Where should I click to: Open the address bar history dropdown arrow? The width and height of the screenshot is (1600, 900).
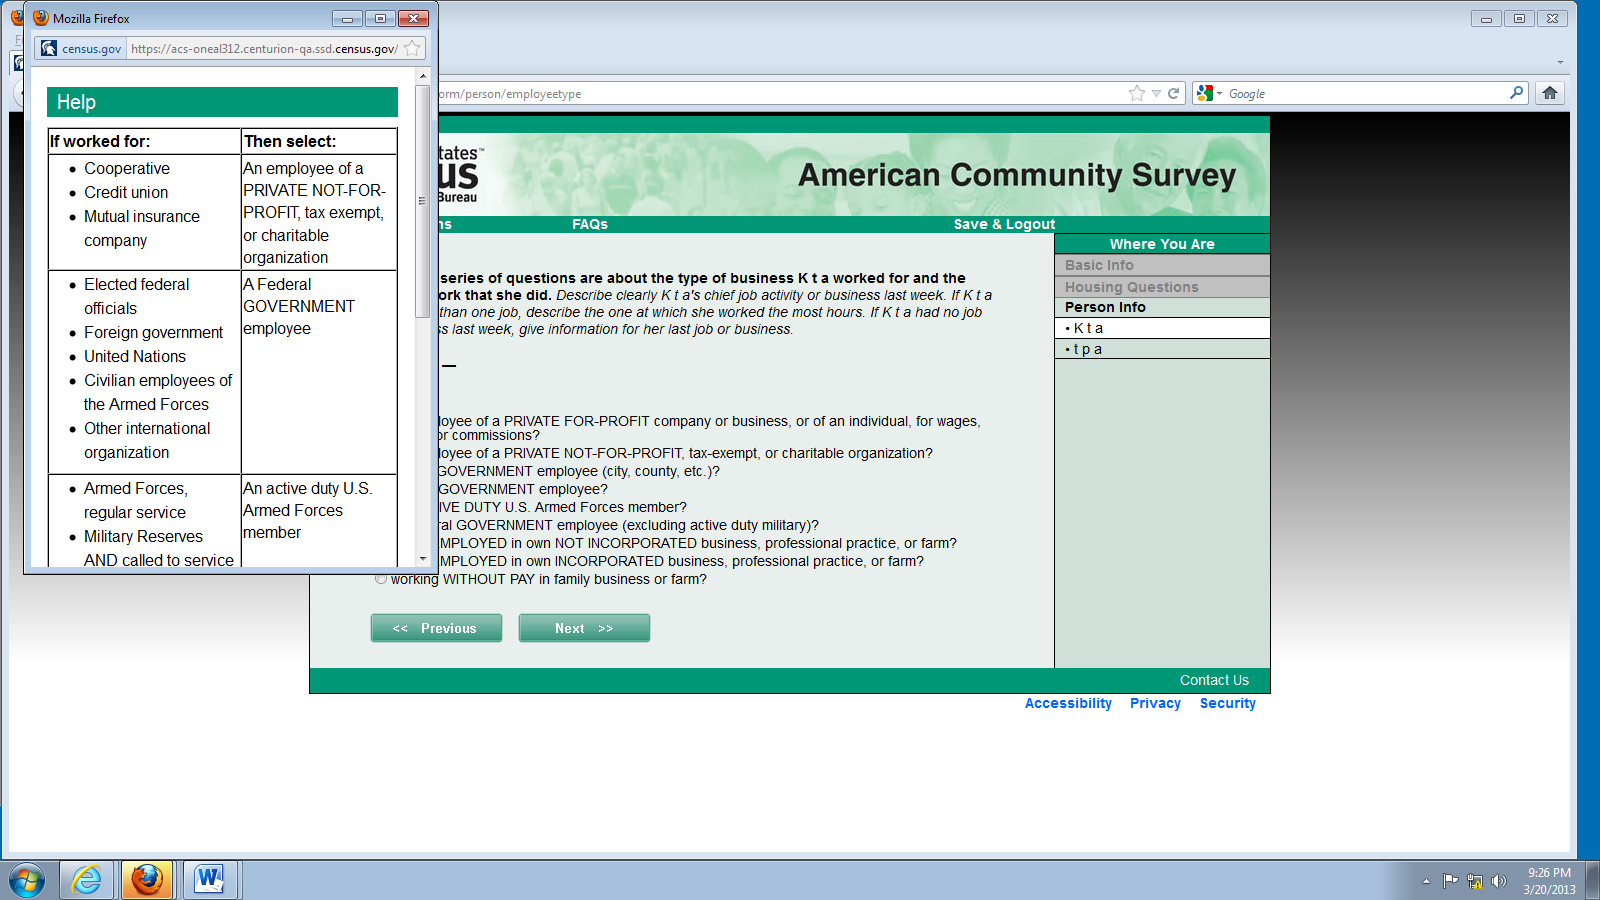[x=1156, y=93]
